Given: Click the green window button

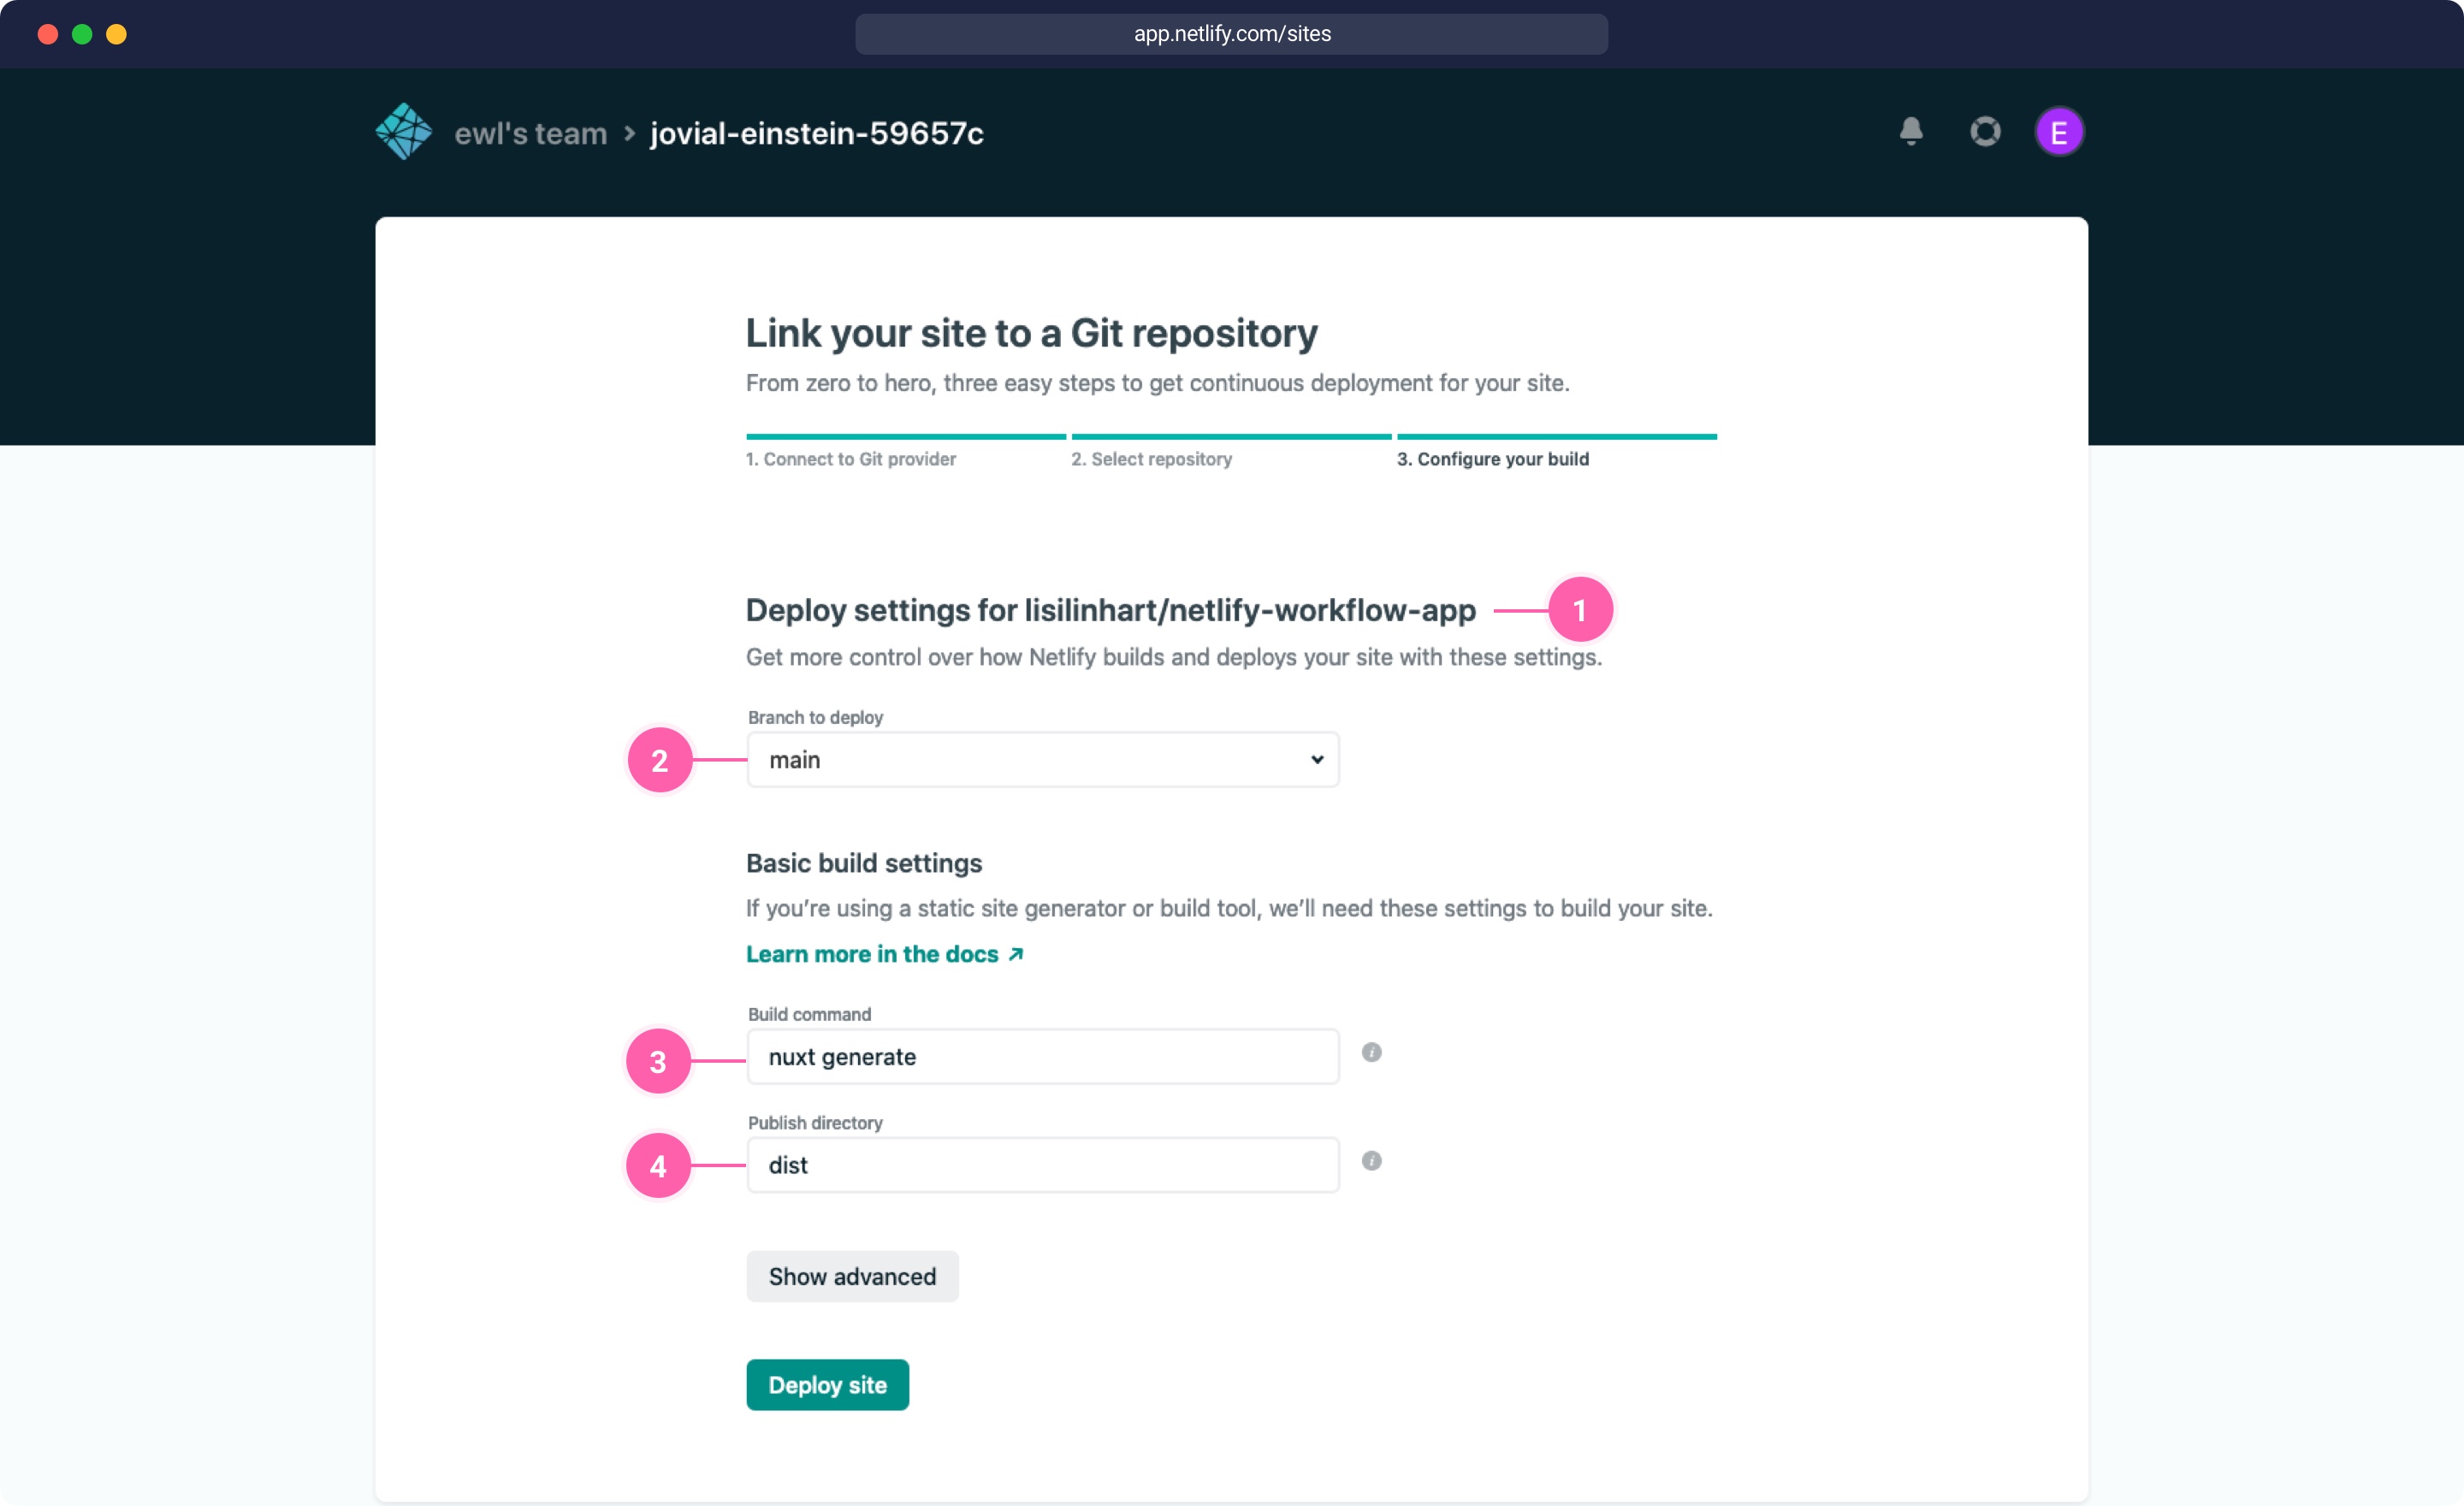Looking at the screenshot, I should click(x=82, y=34).
